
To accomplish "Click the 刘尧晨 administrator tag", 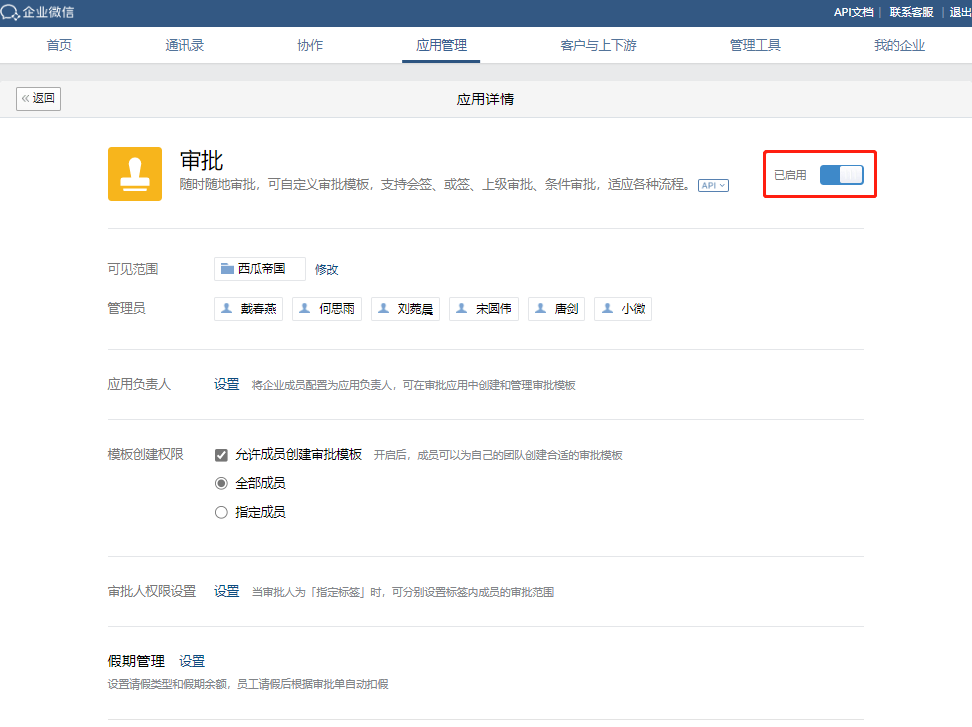I will pos(405,309).
